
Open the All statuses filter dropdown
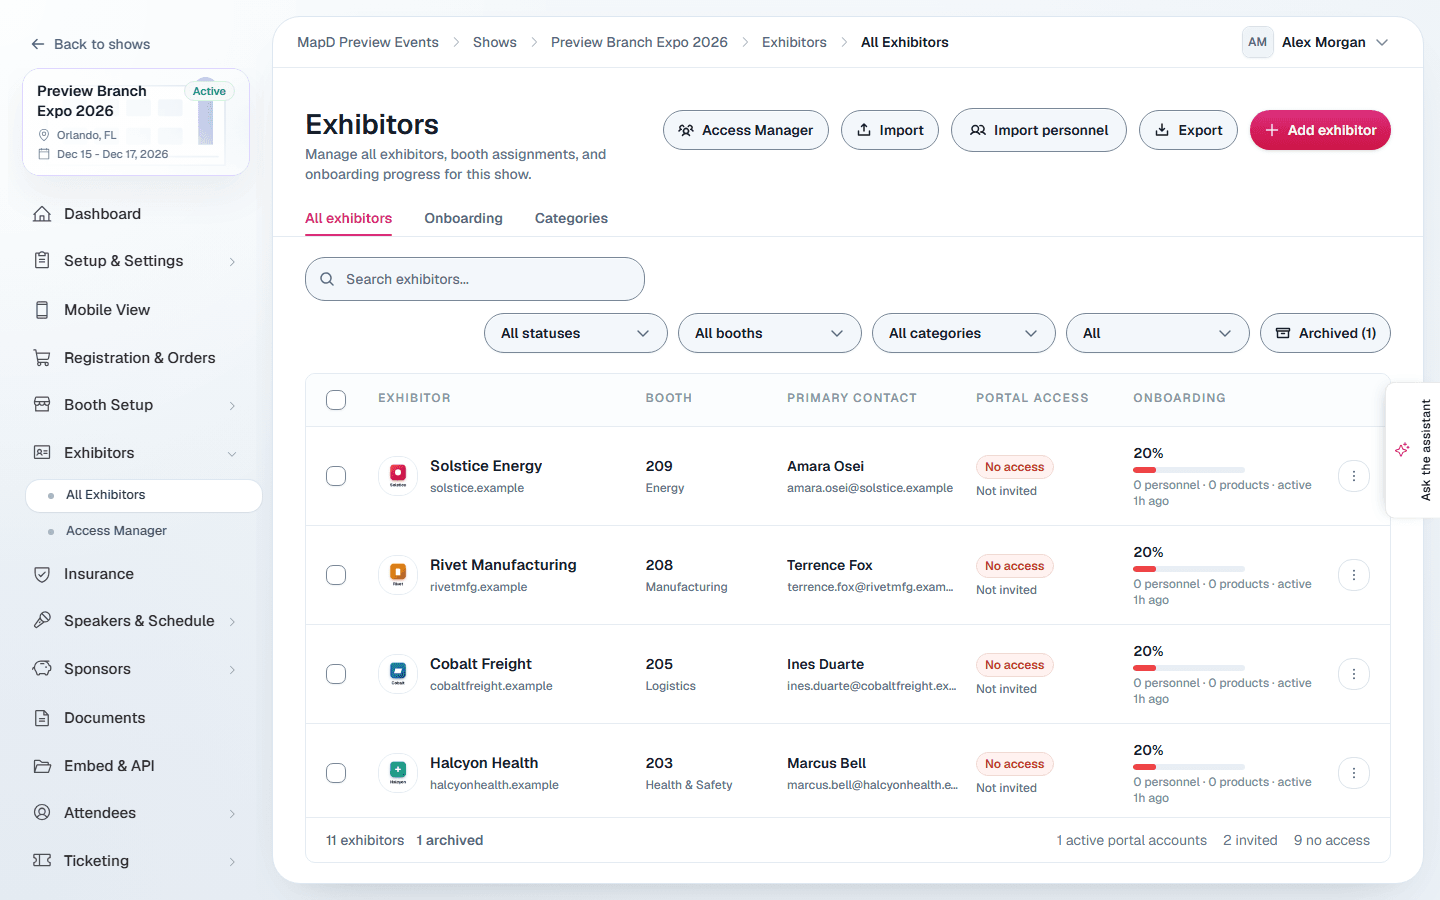[x=576, y=333]
